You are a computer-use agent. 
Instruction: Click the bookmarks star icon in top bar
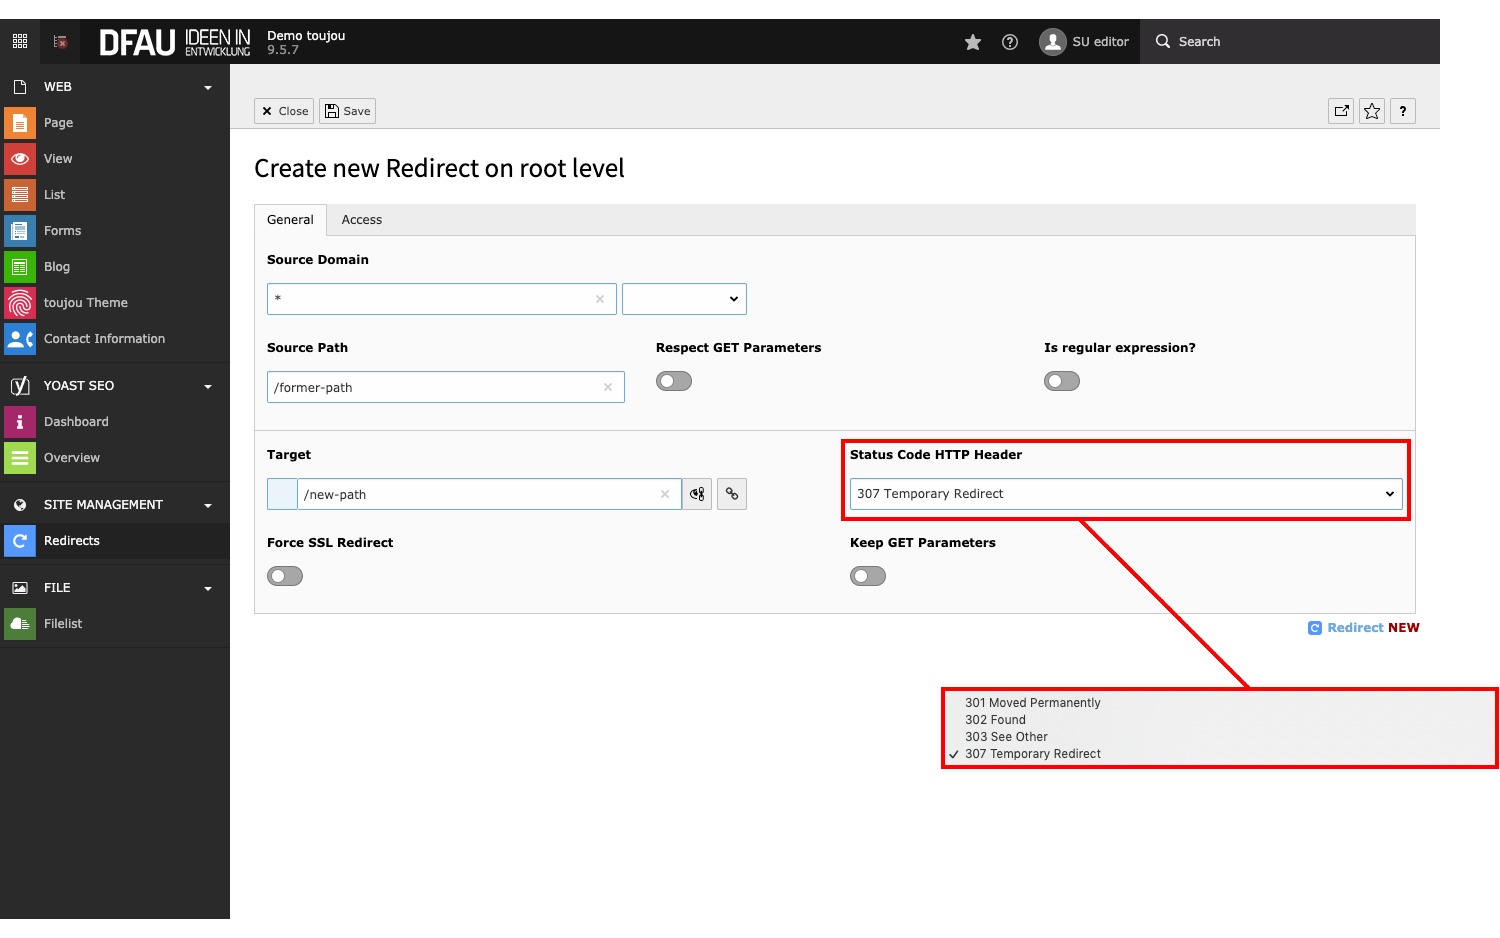(972, 42)
